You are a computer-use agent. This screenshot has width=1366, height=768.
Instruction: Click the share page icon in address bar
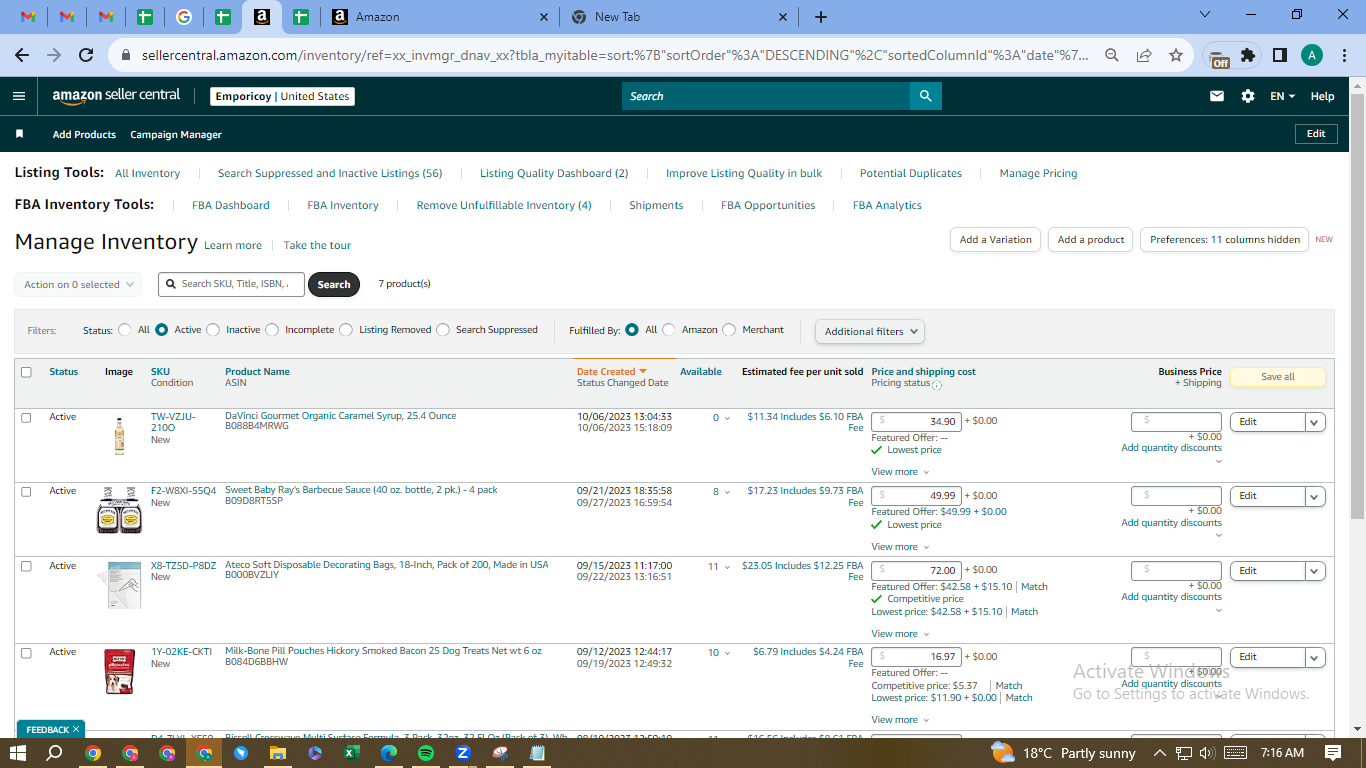1144,56
